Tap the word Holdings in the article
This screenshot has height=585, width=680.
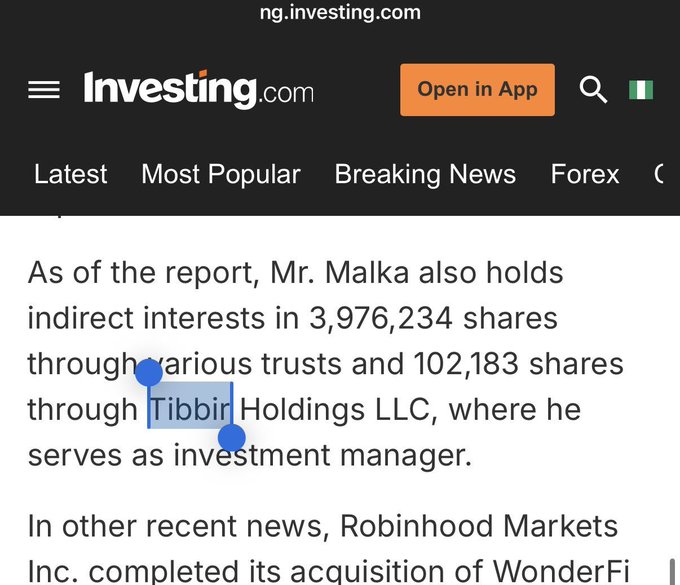(302, 410)
